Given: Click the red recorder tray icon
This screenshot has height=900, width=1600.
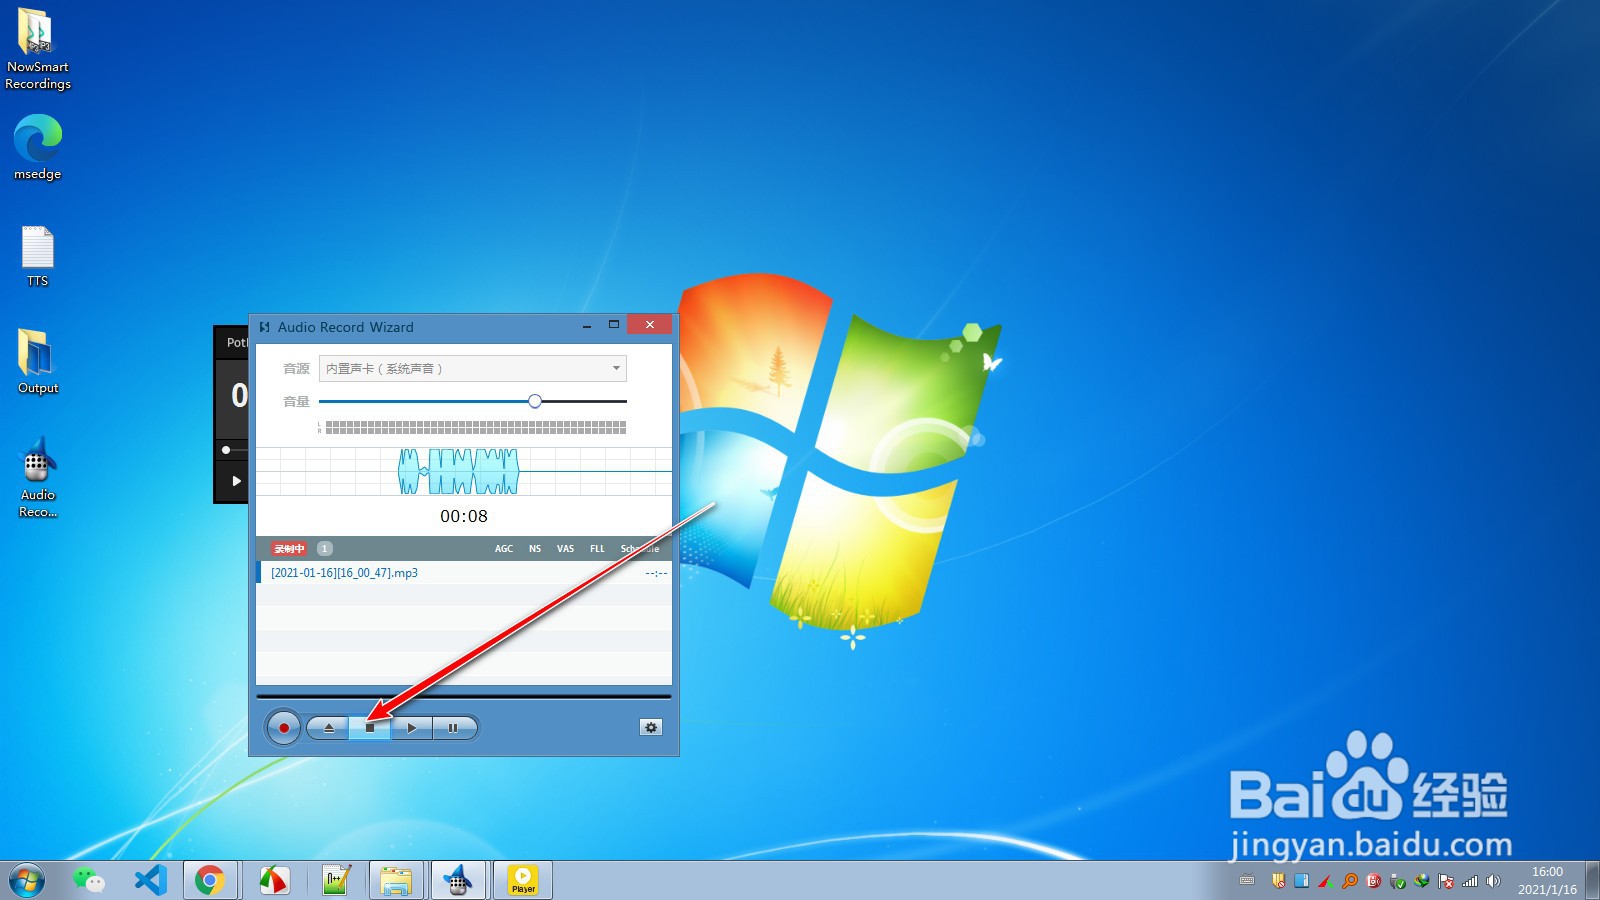Looking at the screenshot, I should pyautogui.click(x=1374, y=881).
